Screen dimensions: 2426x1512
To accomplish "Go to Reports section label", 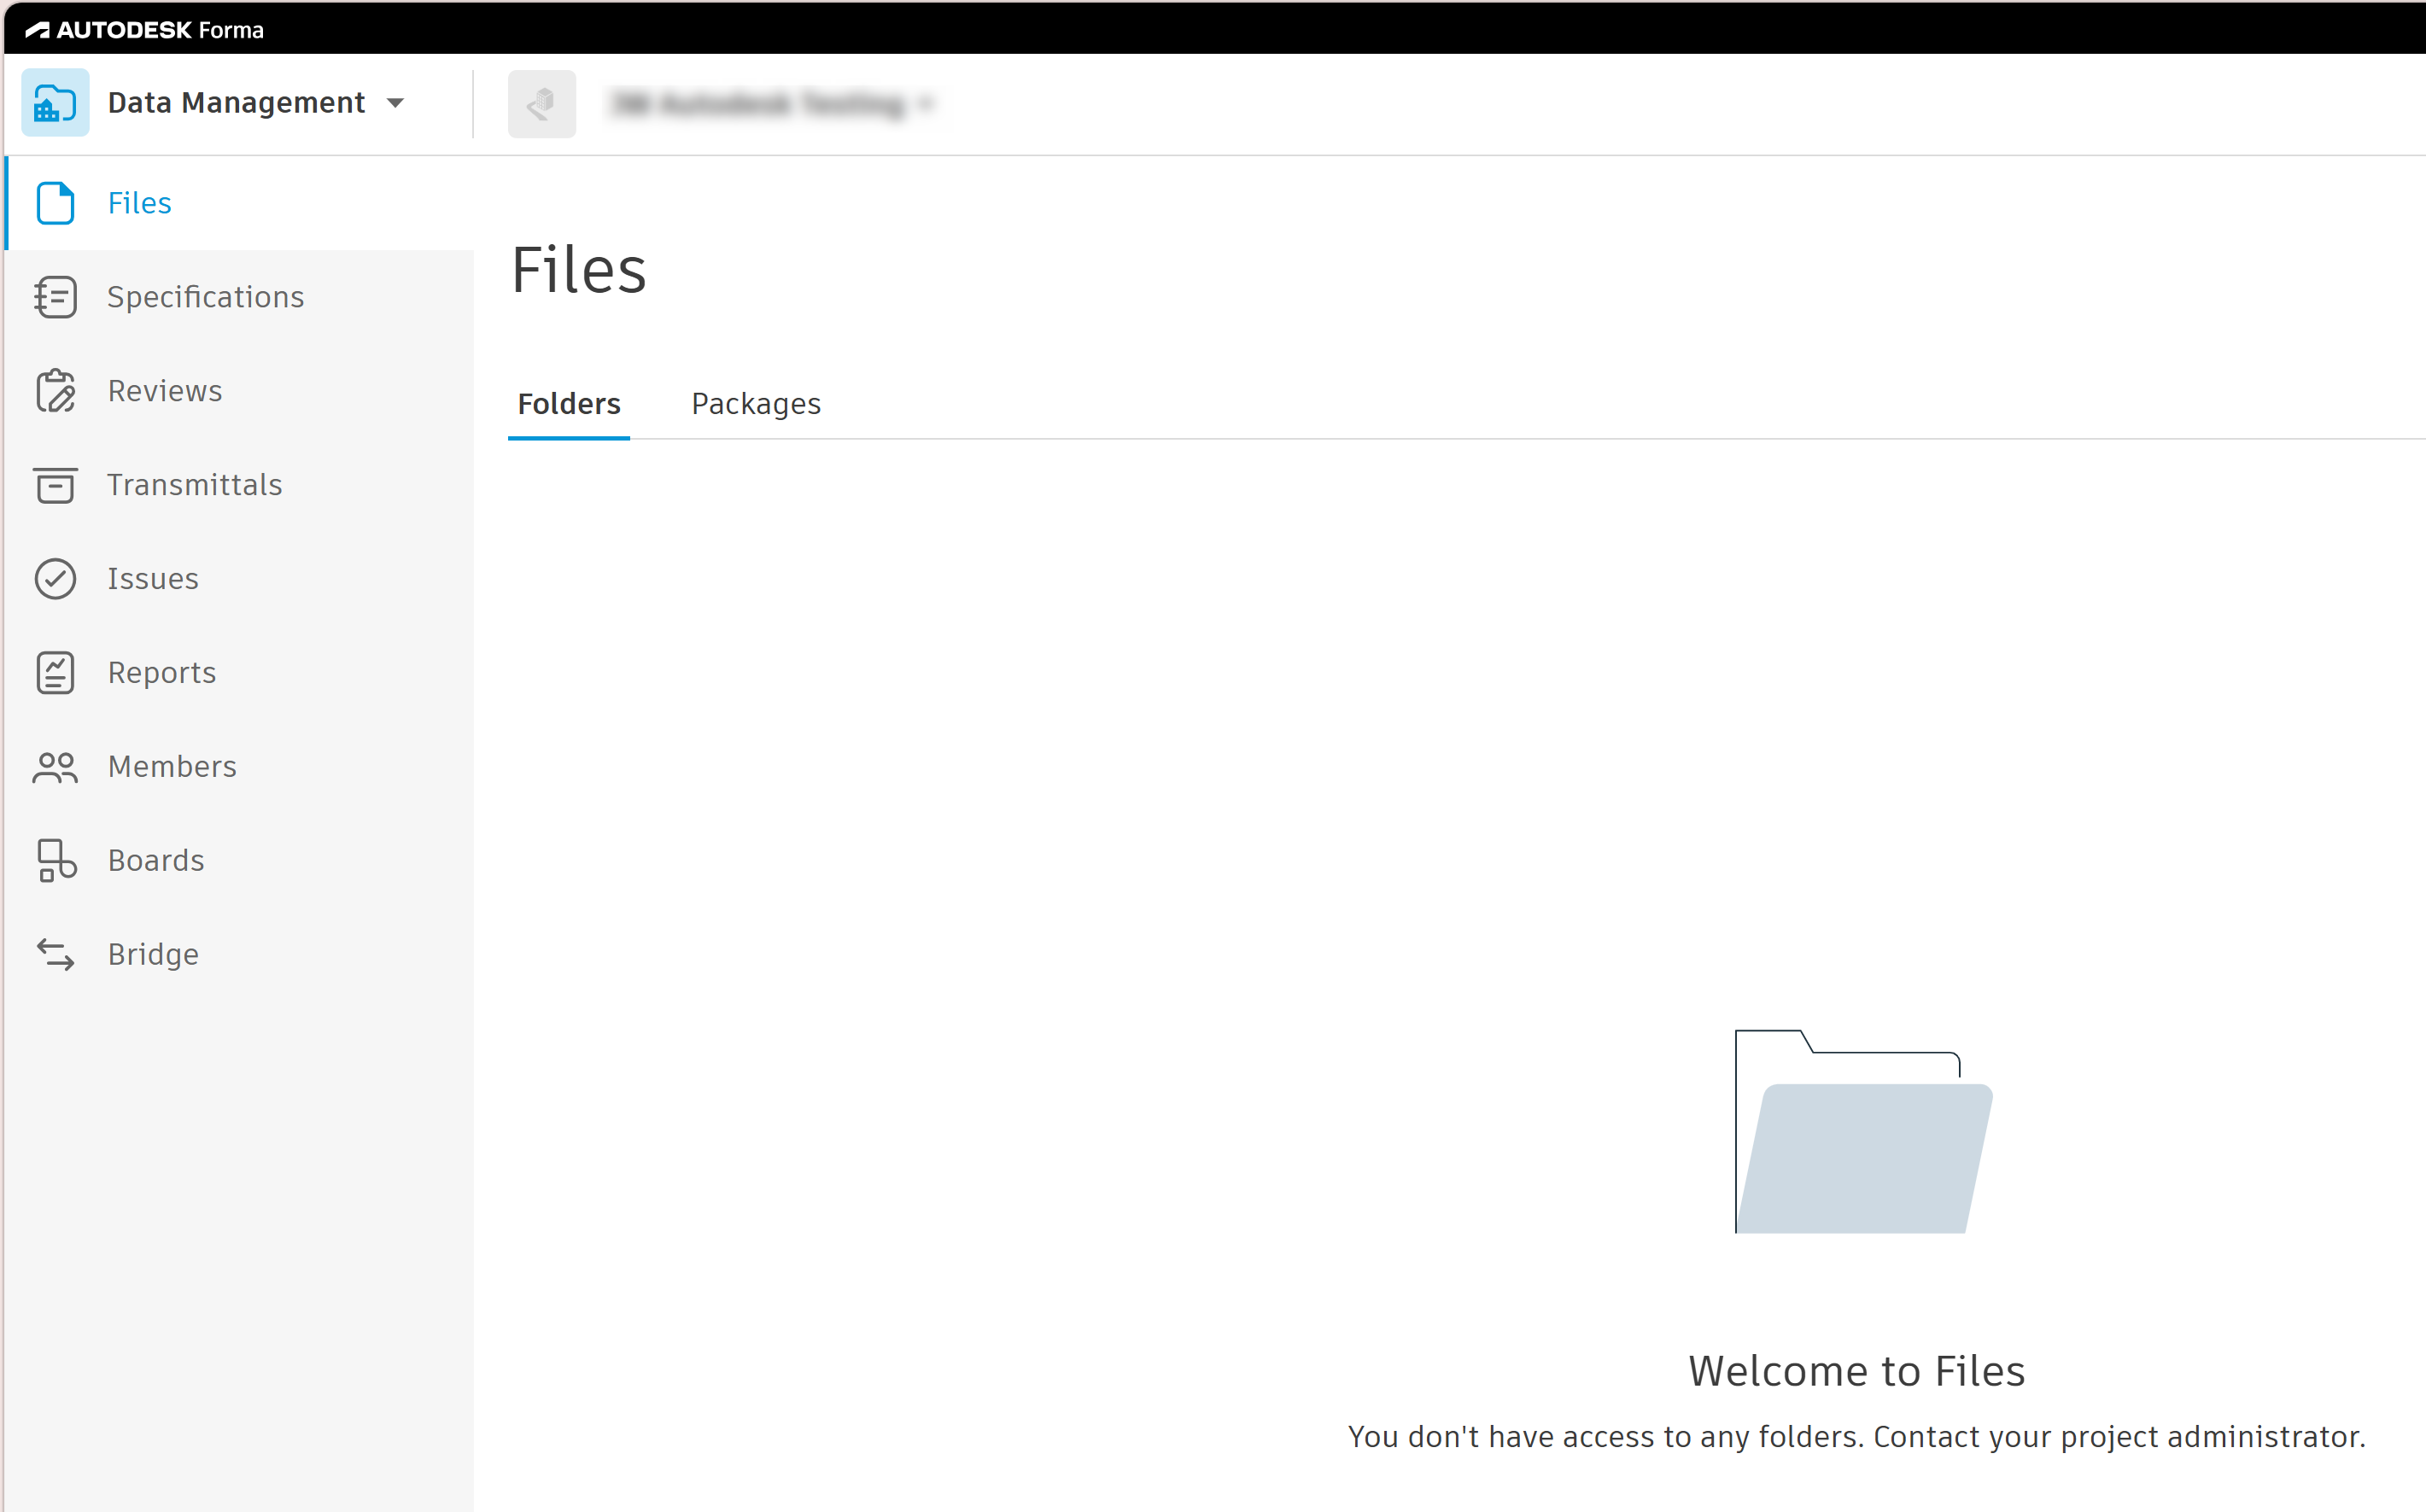I will click(x=162, y=673).
